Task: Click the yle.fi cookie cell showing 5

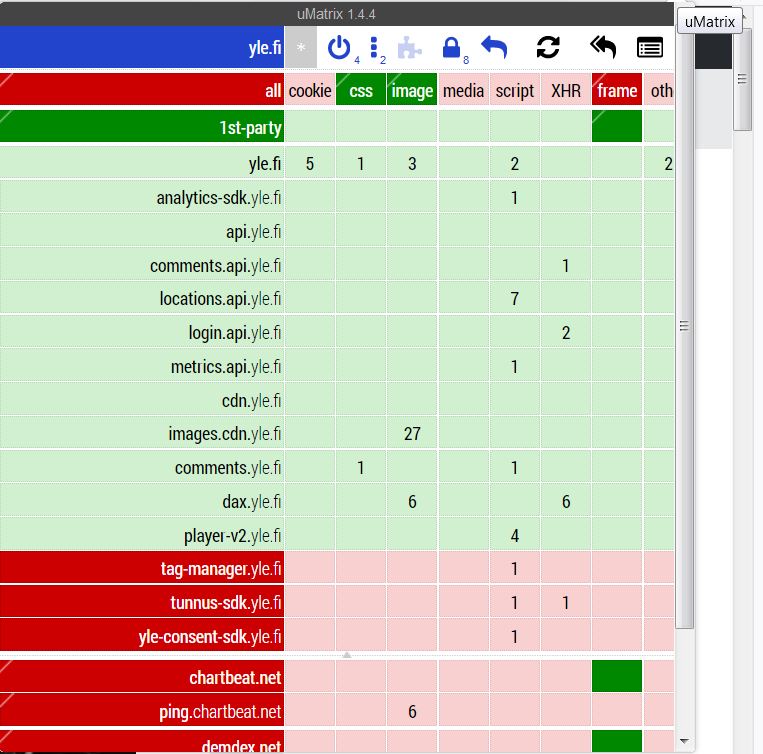Action: tap(309, 163)
